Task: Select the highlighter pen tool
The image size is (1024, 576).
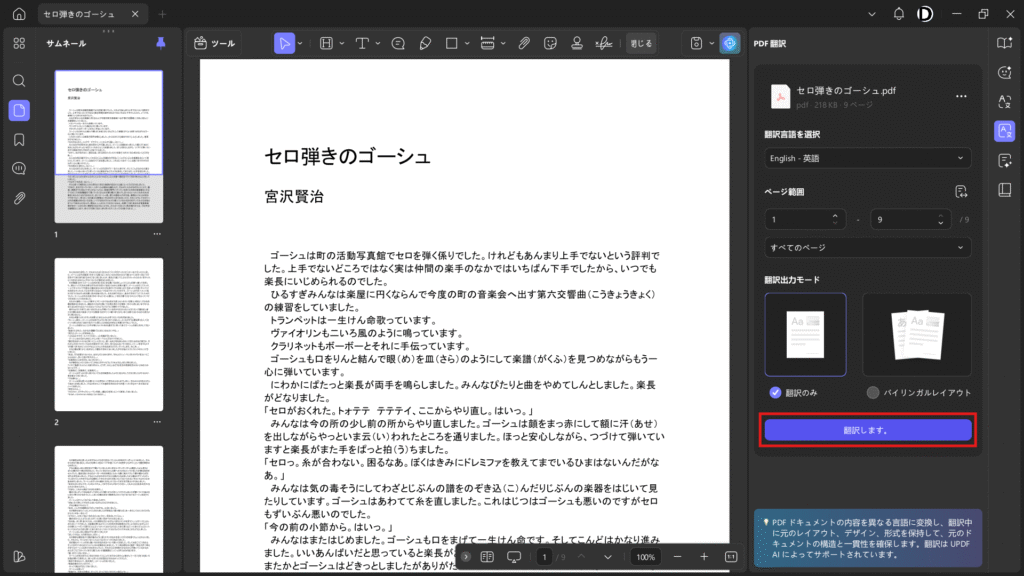Action: pyautogui.click(x=425, y=43)
